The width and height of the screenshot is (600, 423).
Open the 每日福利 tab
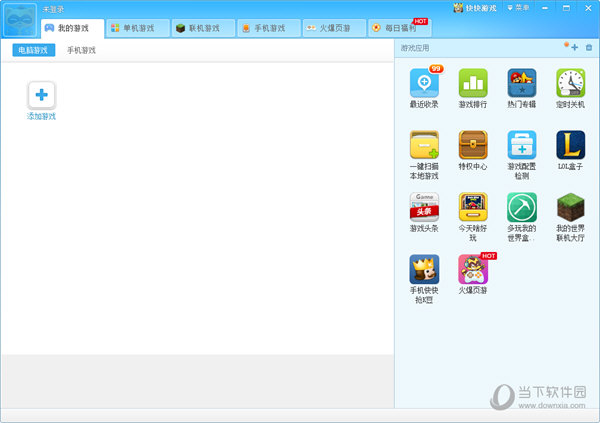399,28
